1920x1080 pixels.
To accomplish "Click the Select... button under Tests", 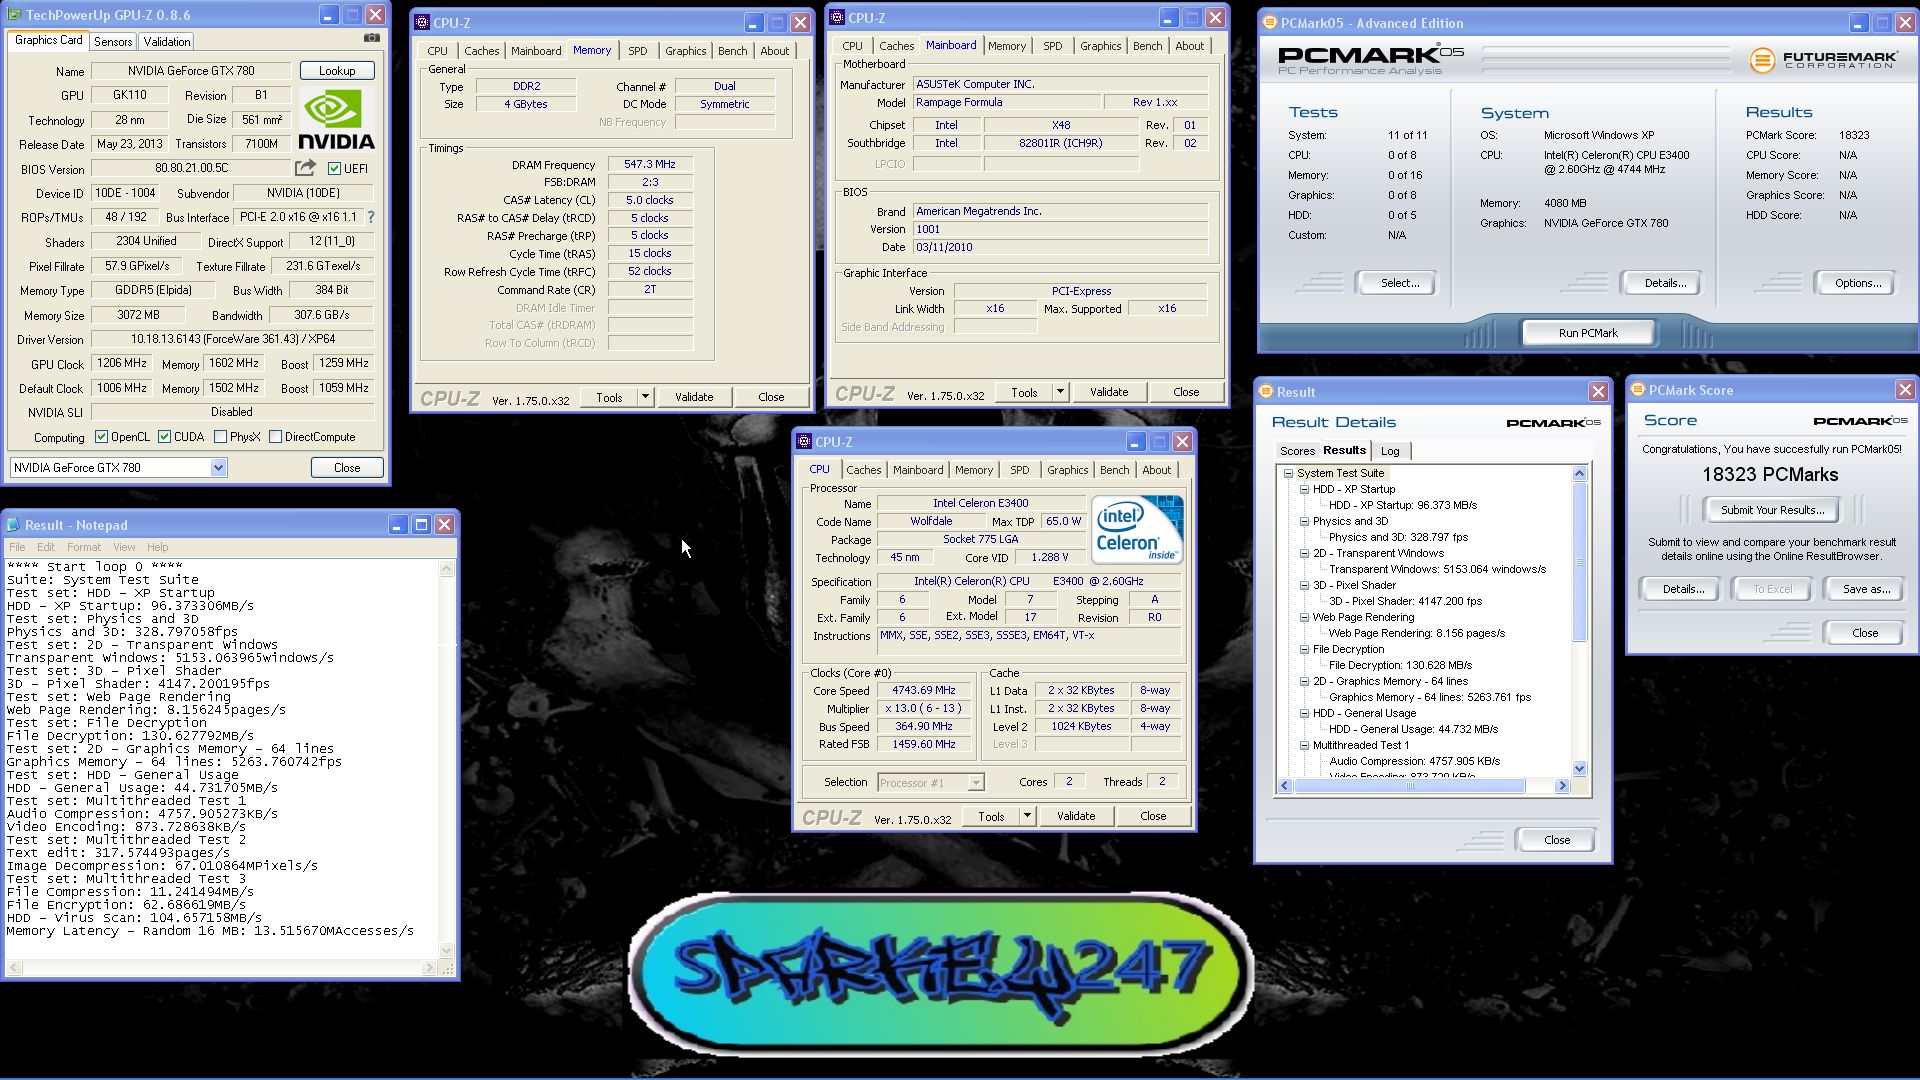I will pos(1399,283).
